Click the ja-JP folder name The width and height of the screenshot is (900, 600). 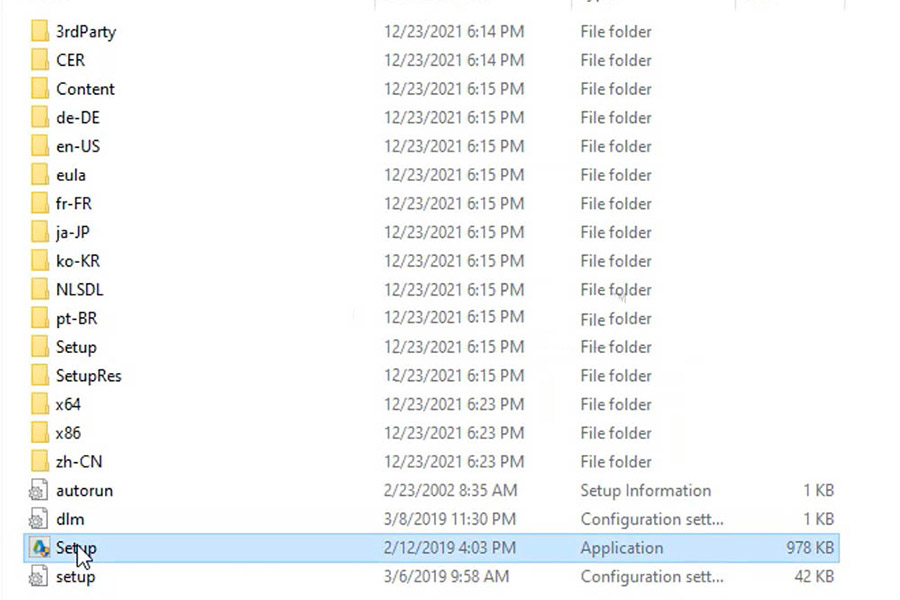(x=73, y=233)
